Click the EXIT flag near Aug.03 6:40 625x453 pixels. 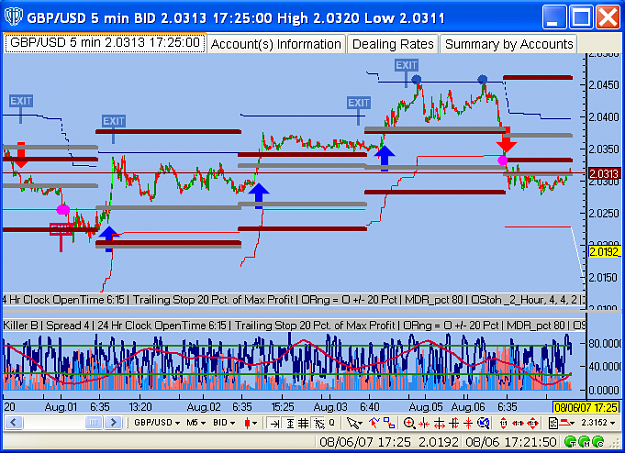[x=359, y=103]
